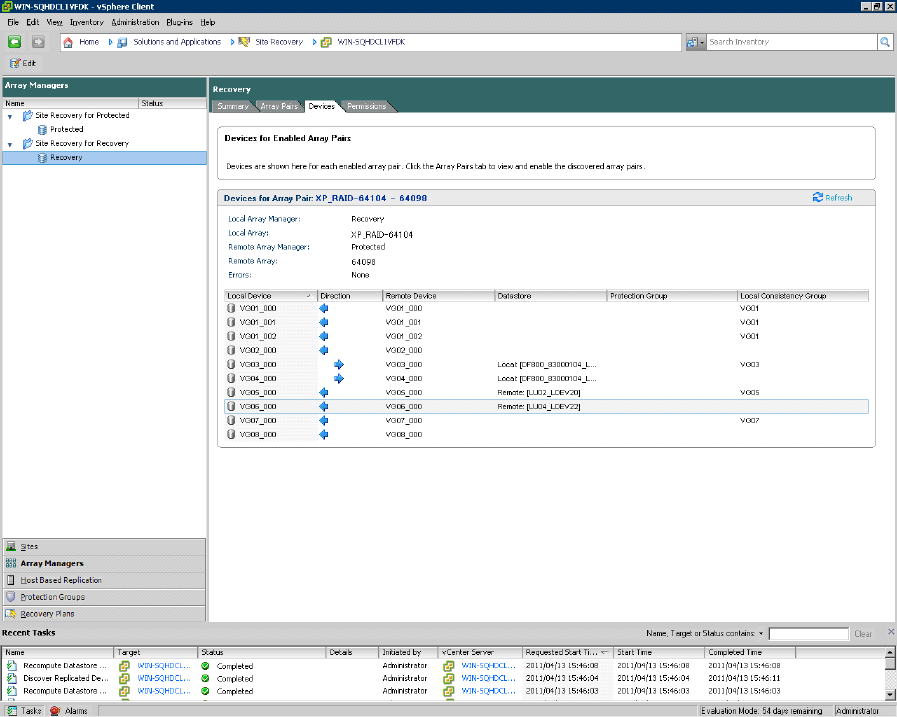Image resolution: width=897 pixels, height=717 pixels.
Task: Click the Clear button in Recent Tasks
Action: coord(863,634)
